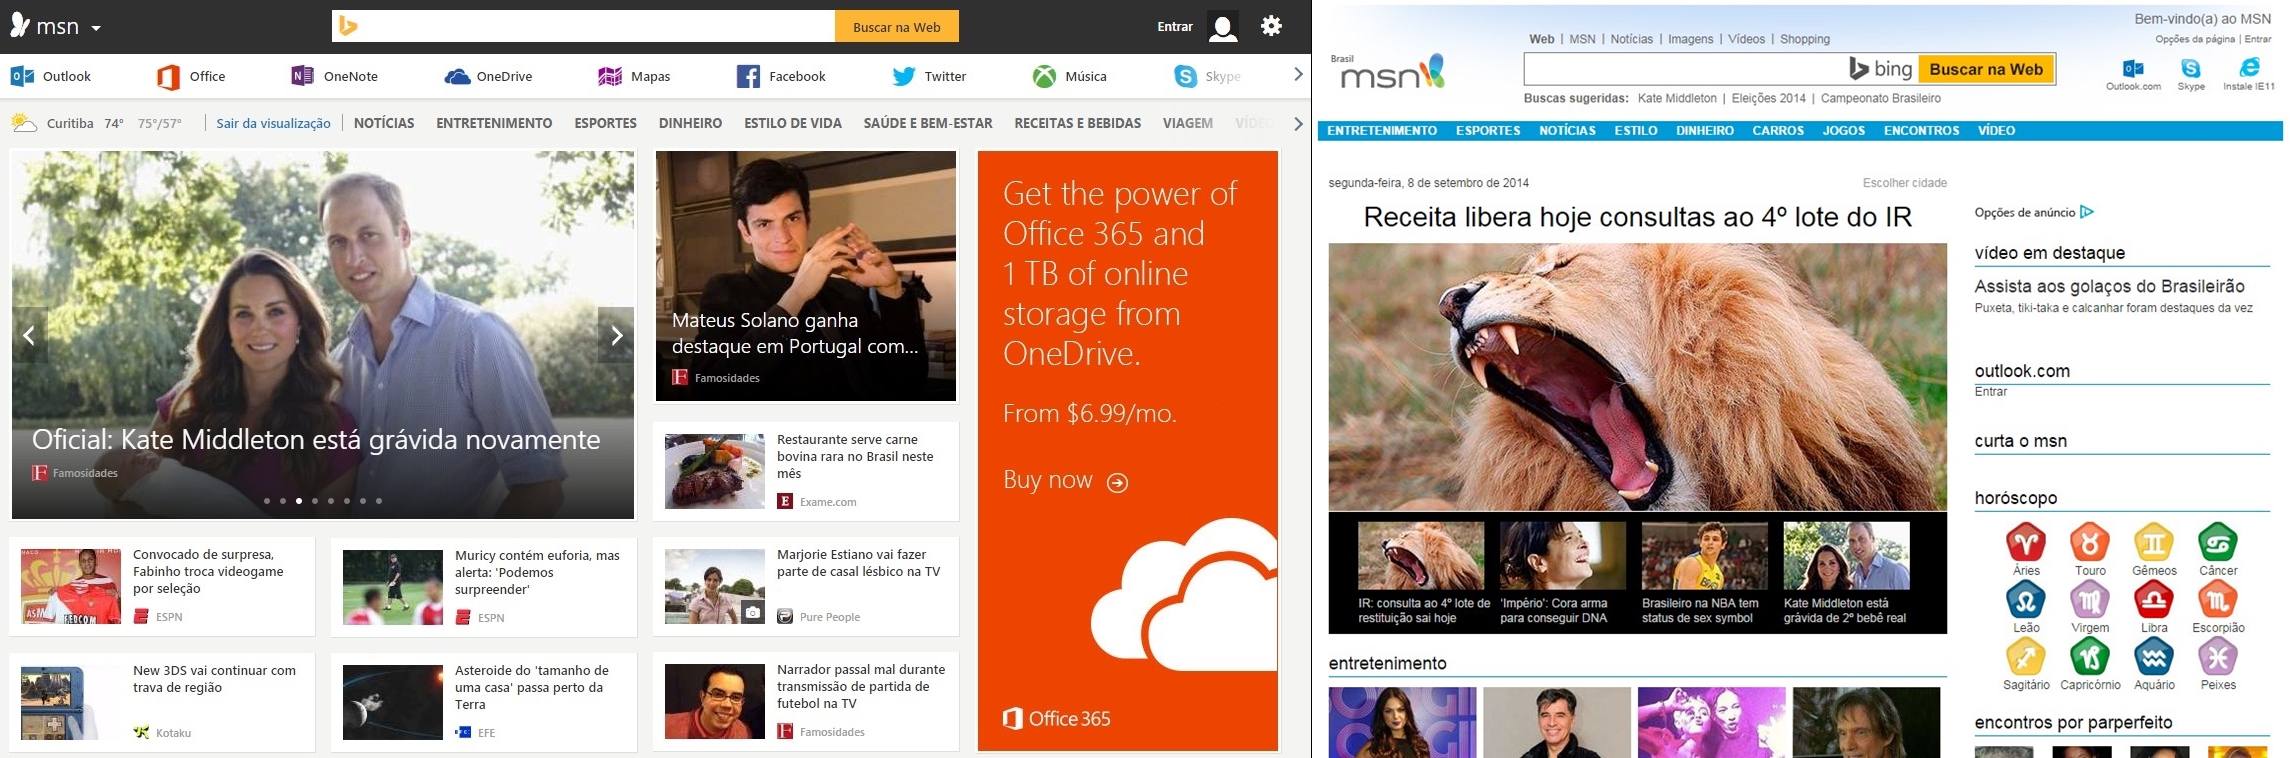Show more news categories with chevron
2290x758 pixels.
pyautogui.click(x=1298, y=123)
